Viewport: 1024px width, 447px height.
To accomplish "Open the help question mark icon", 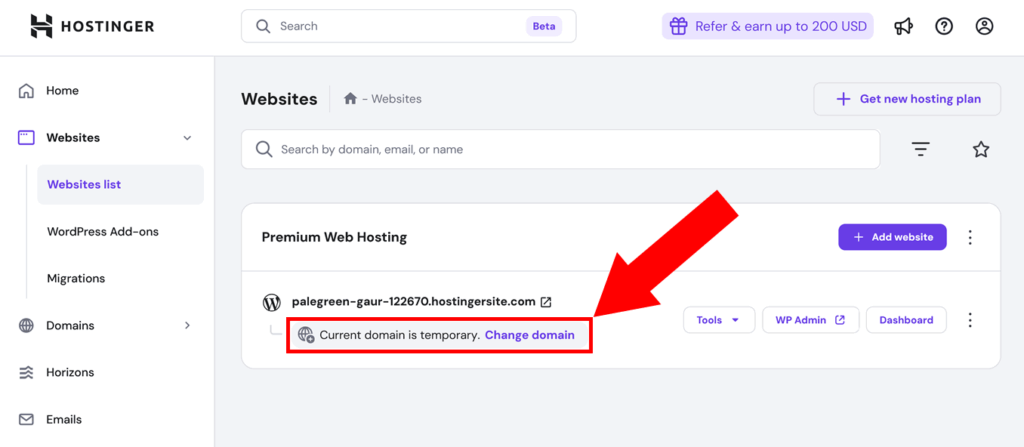I will (x=944, y=26).
